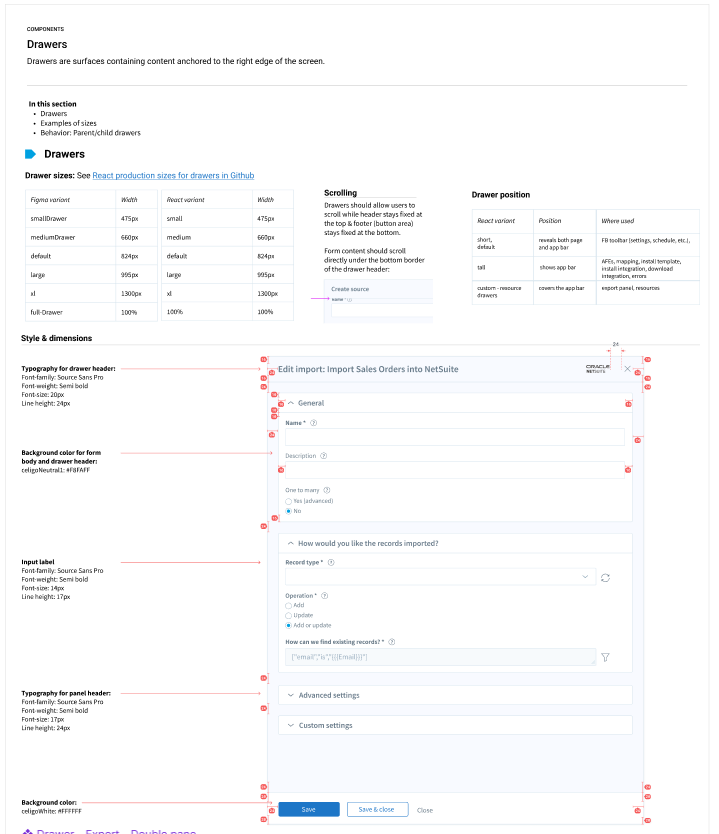Collapse the General section

(290, 403)
